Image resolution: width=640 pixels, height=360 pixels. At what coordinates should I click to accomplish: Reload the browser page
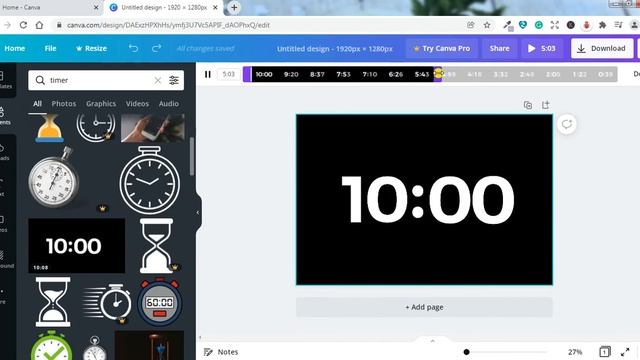23,25
